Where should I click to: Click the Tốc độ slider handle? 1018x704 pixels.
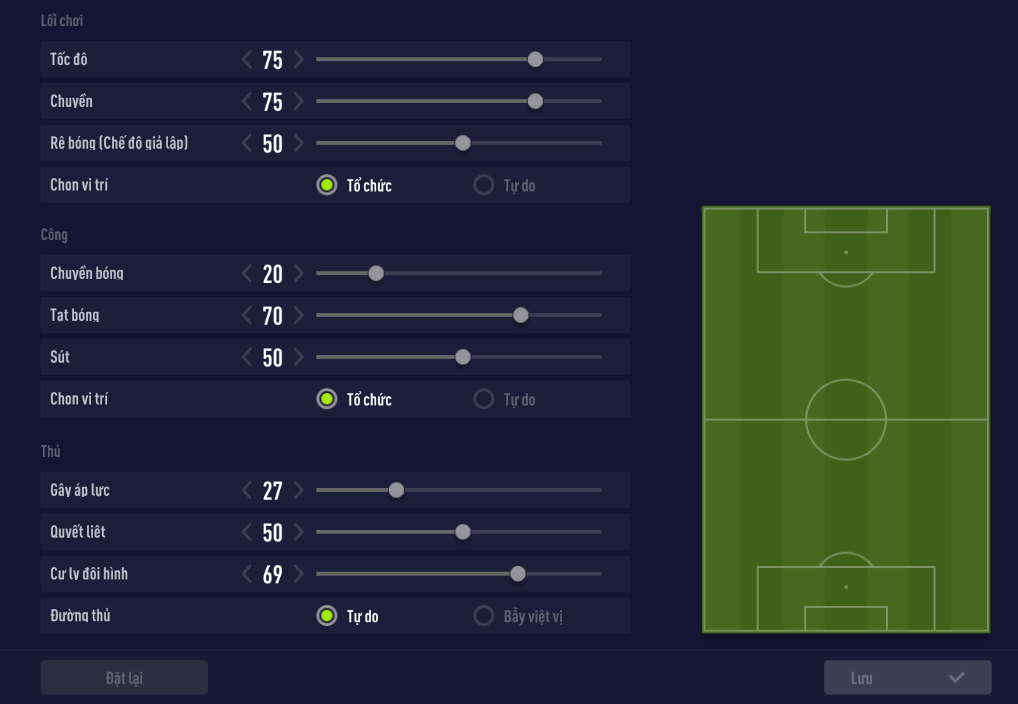point(535,60)
